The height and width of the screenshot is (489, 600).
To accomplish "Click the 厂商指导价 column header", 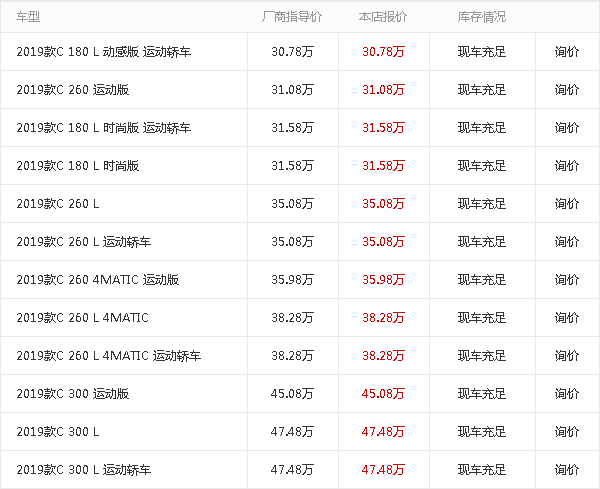I will click(x=291, y=17).
